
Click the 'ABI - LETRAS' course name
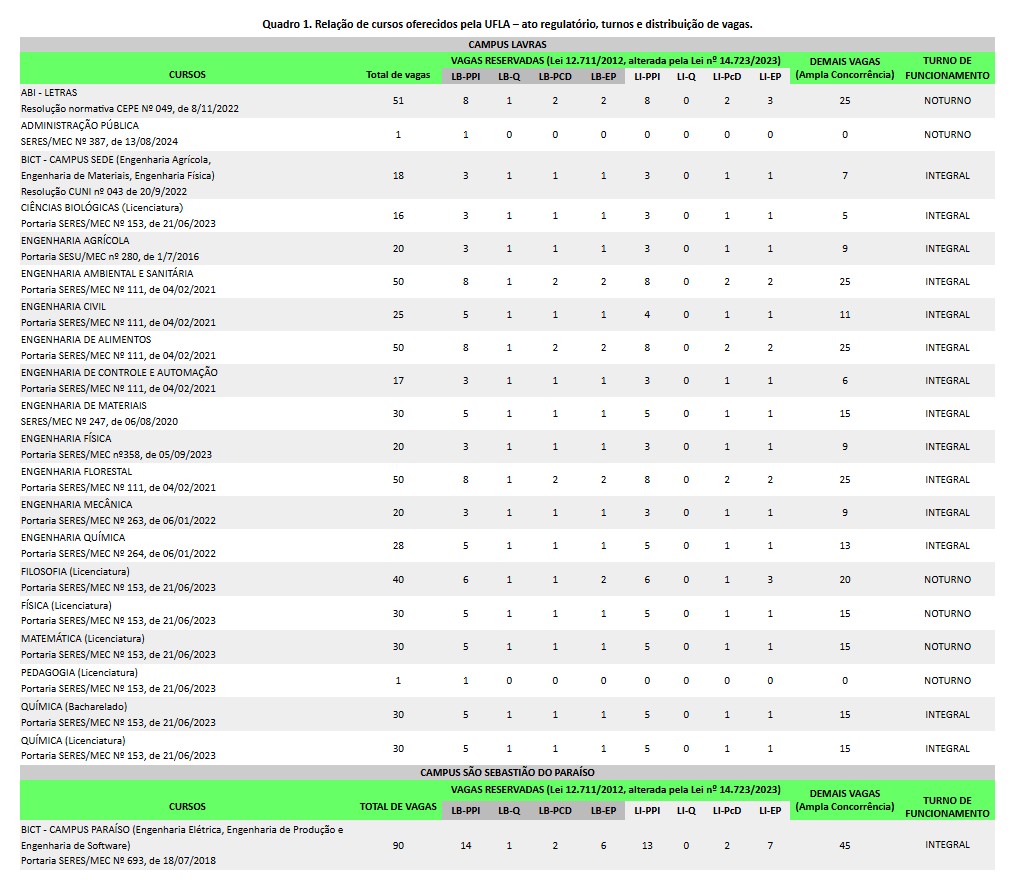coord(49,93)
